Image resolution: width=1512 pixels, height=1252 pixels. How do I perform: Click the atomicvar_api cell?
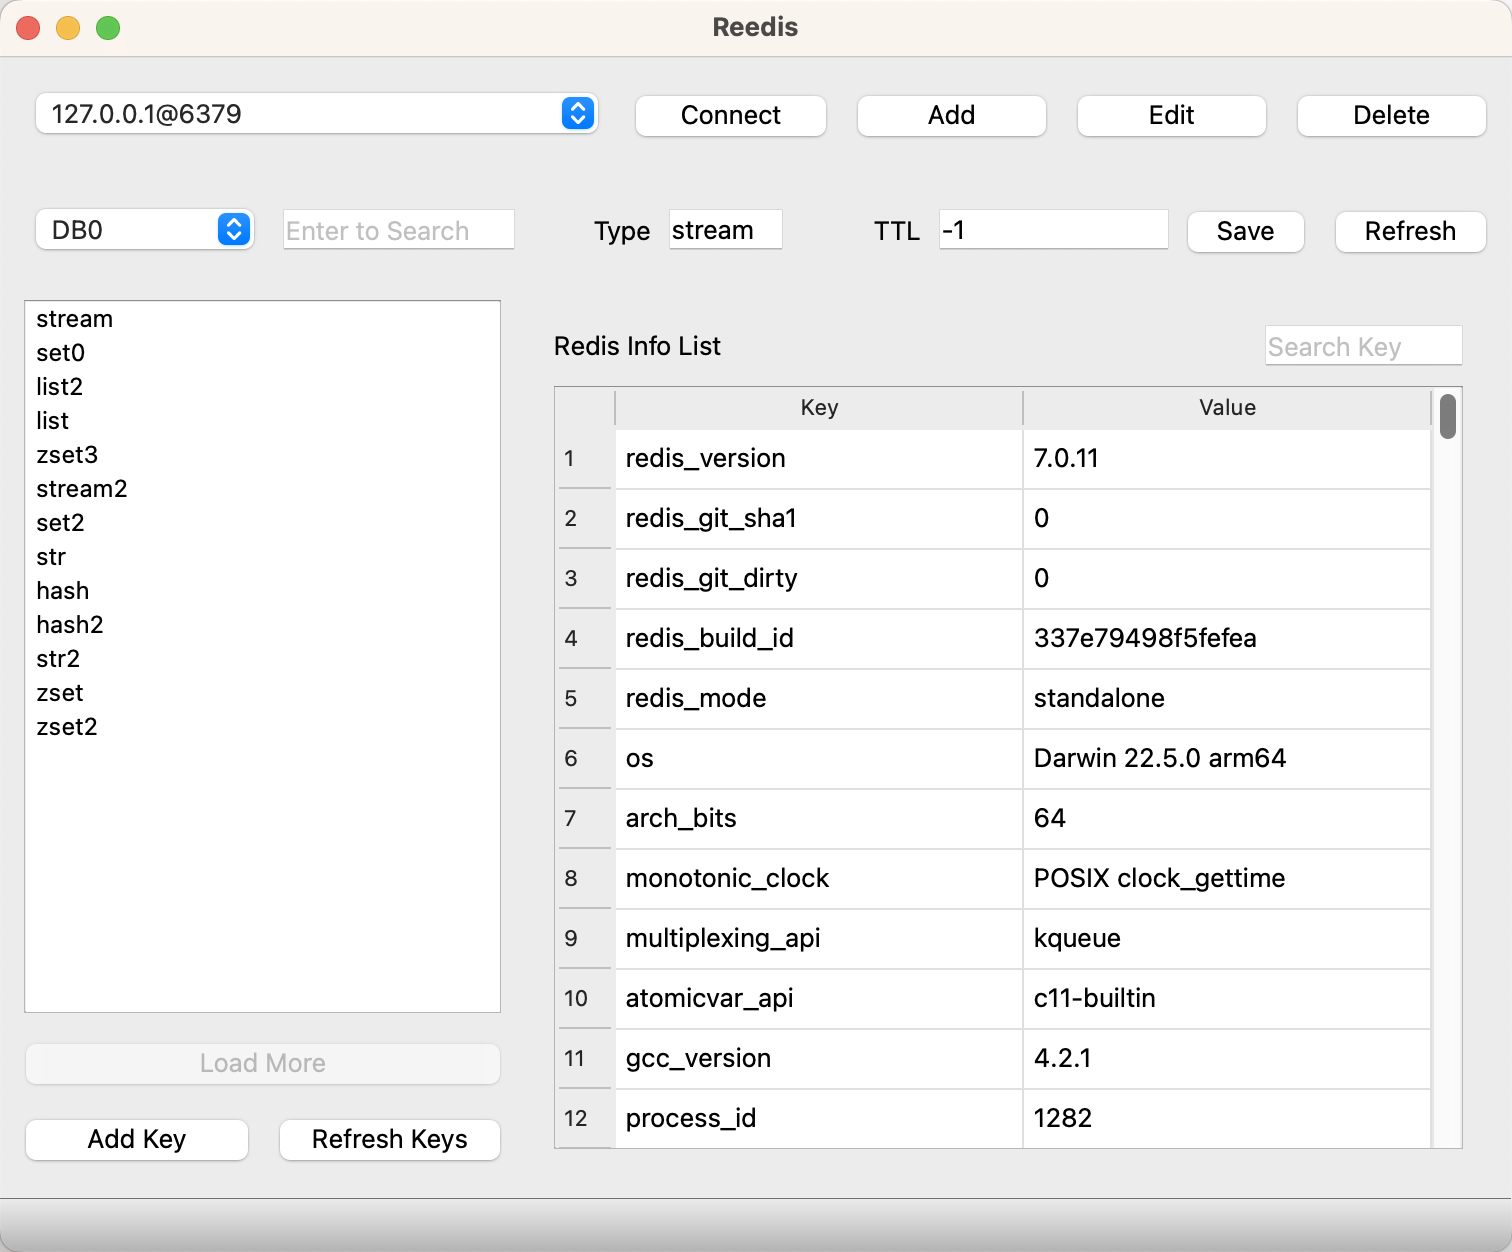click(x=819, y=999)
